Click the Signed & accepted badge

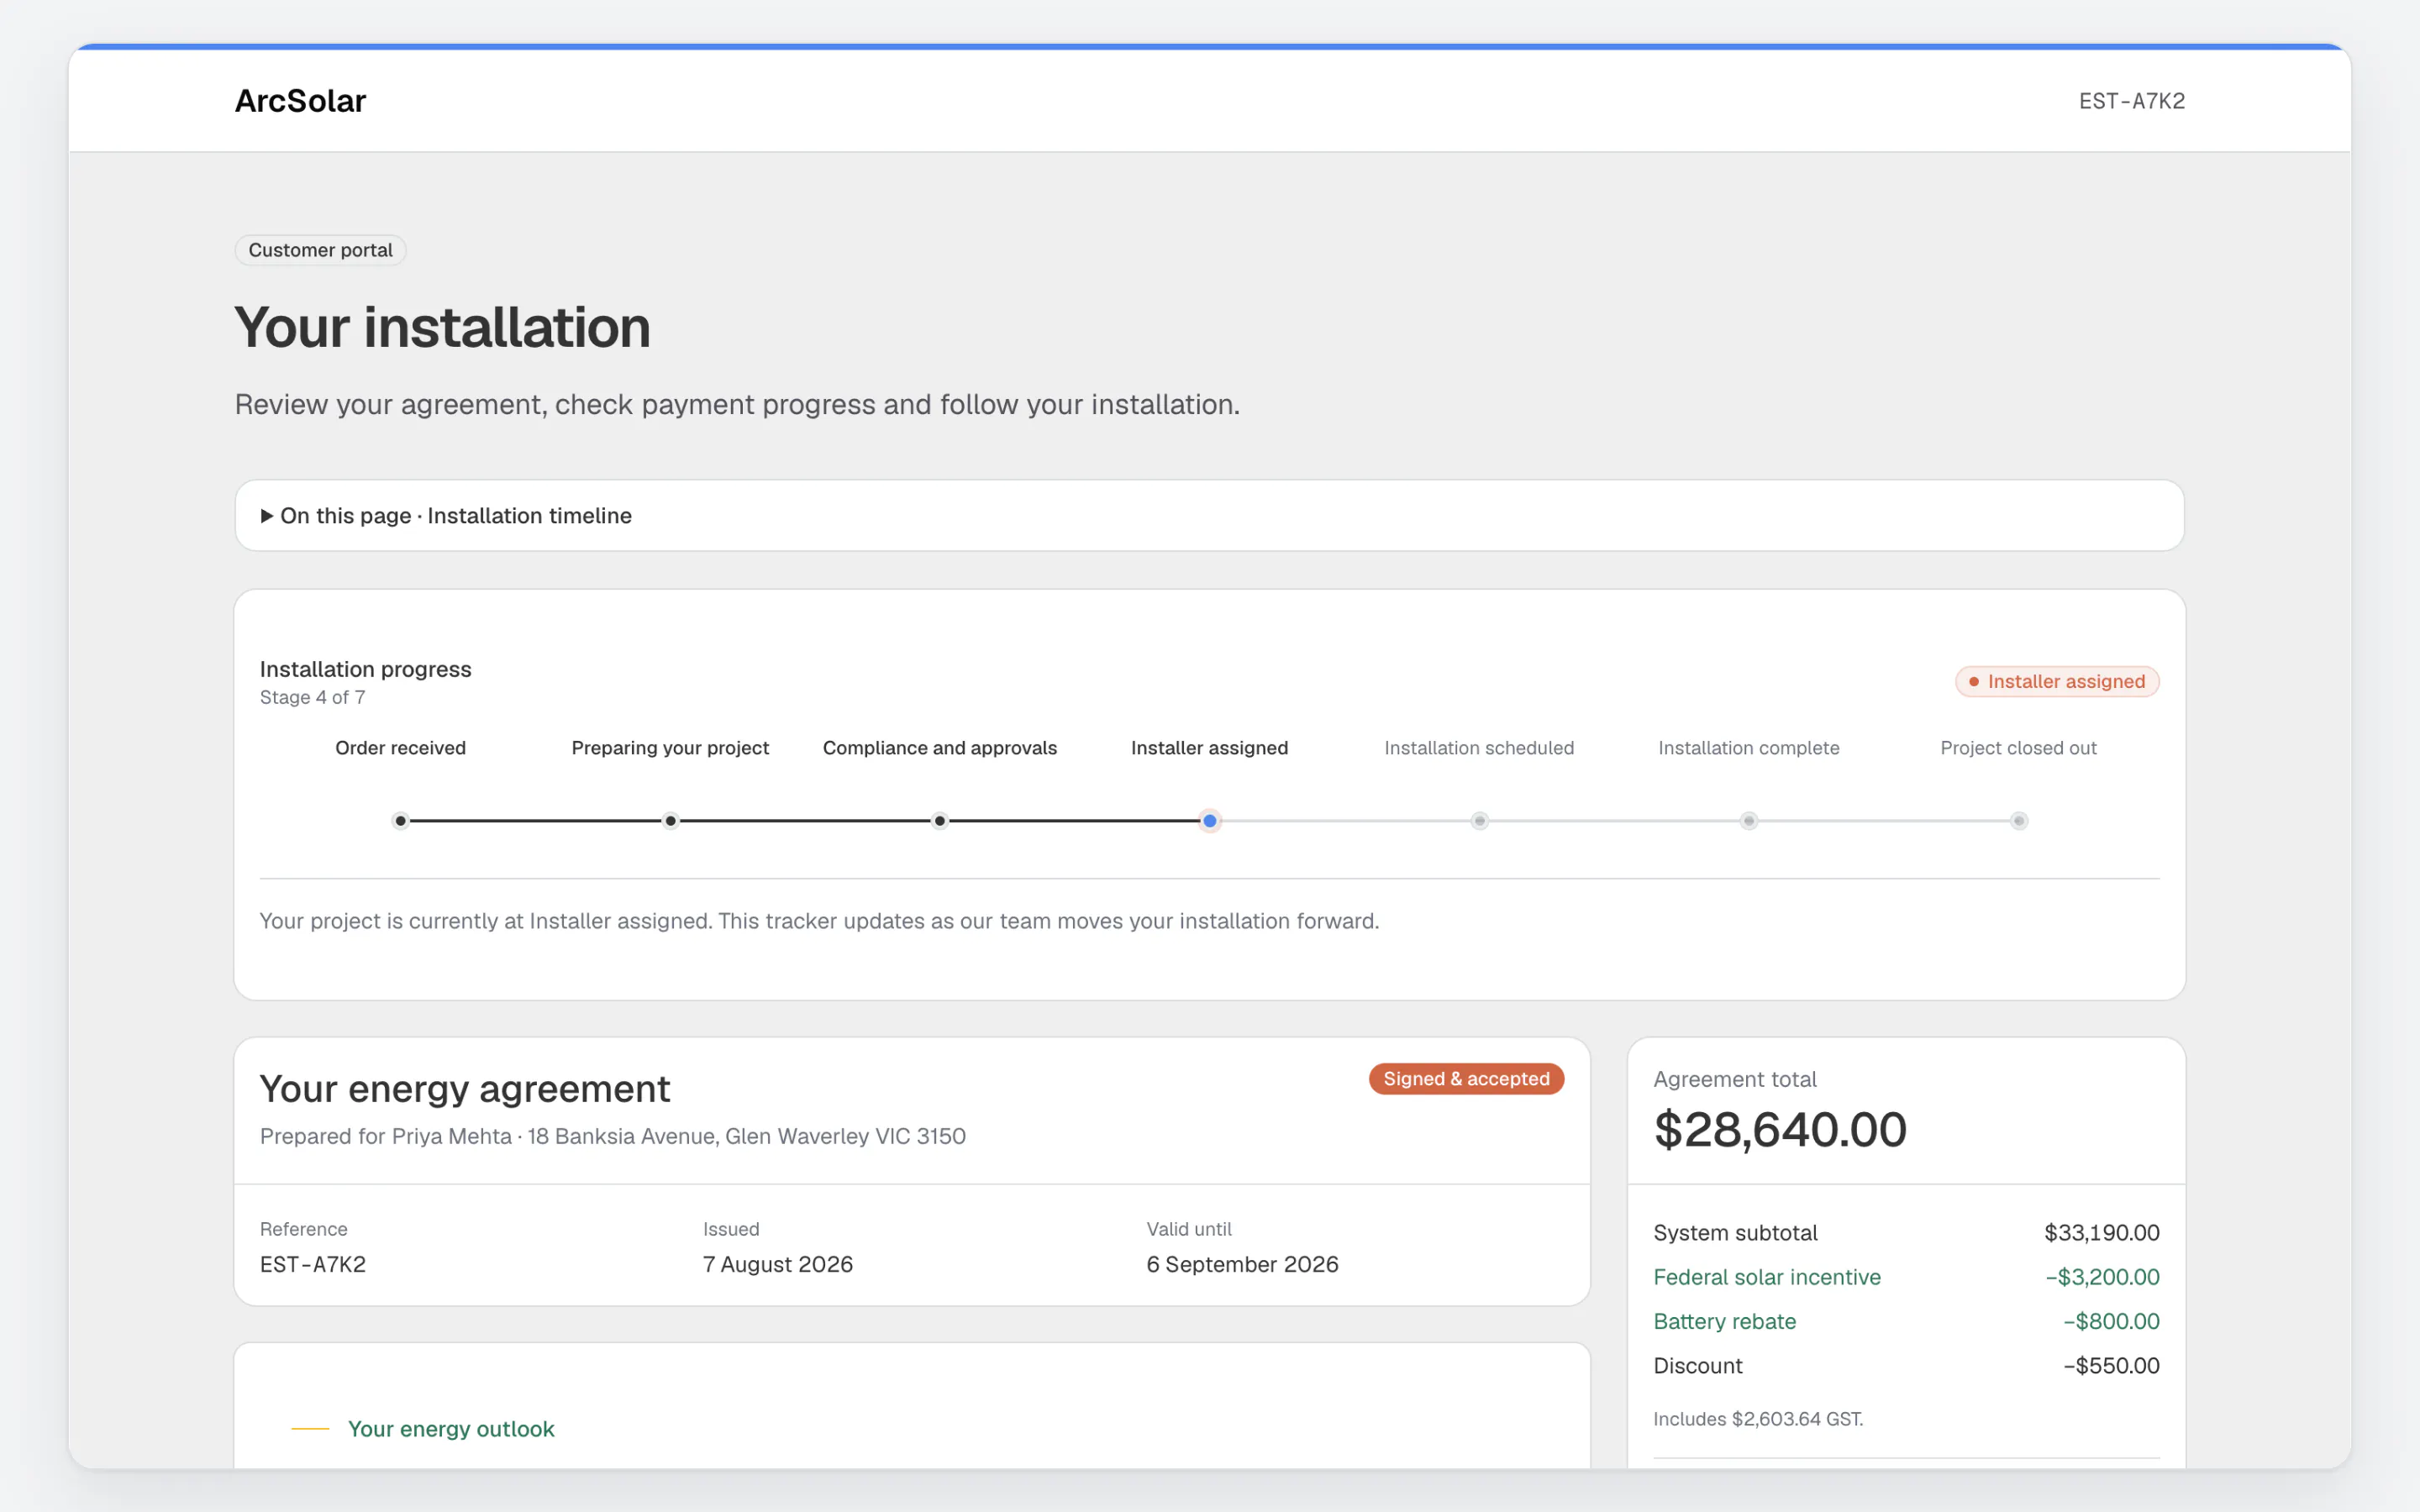[x=1466, y=1079]
